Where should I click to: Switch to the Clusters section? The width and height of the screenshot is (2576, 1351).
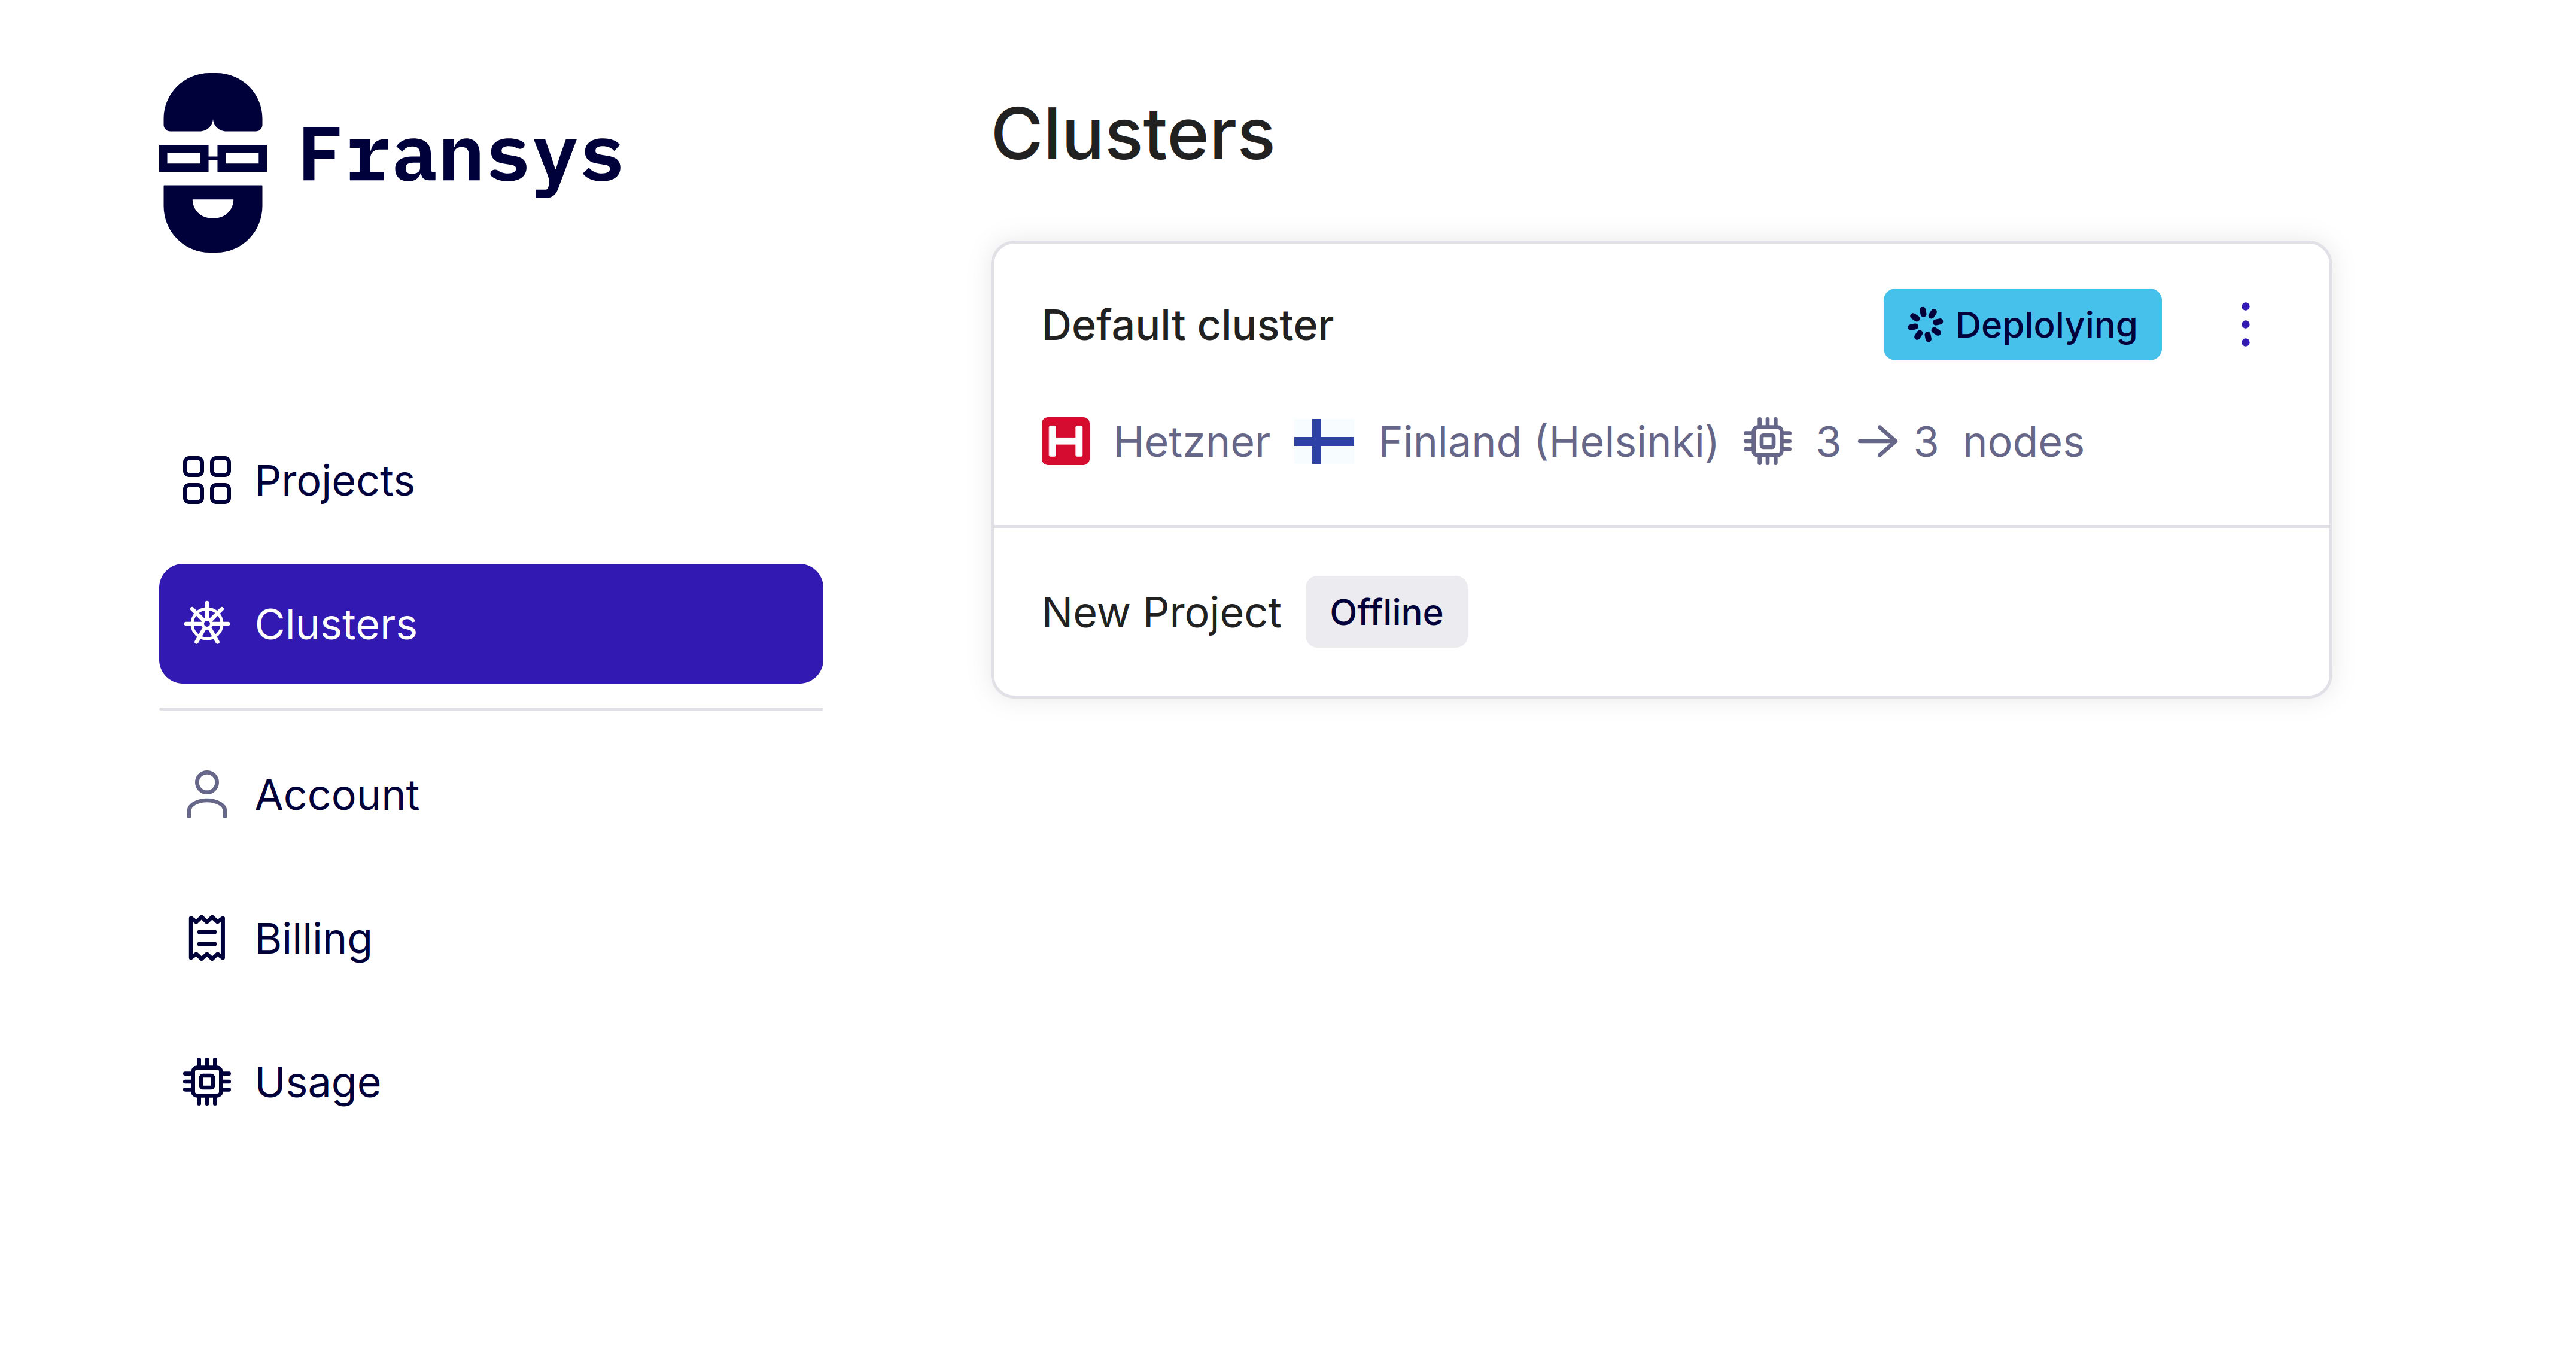coord(336,624)
